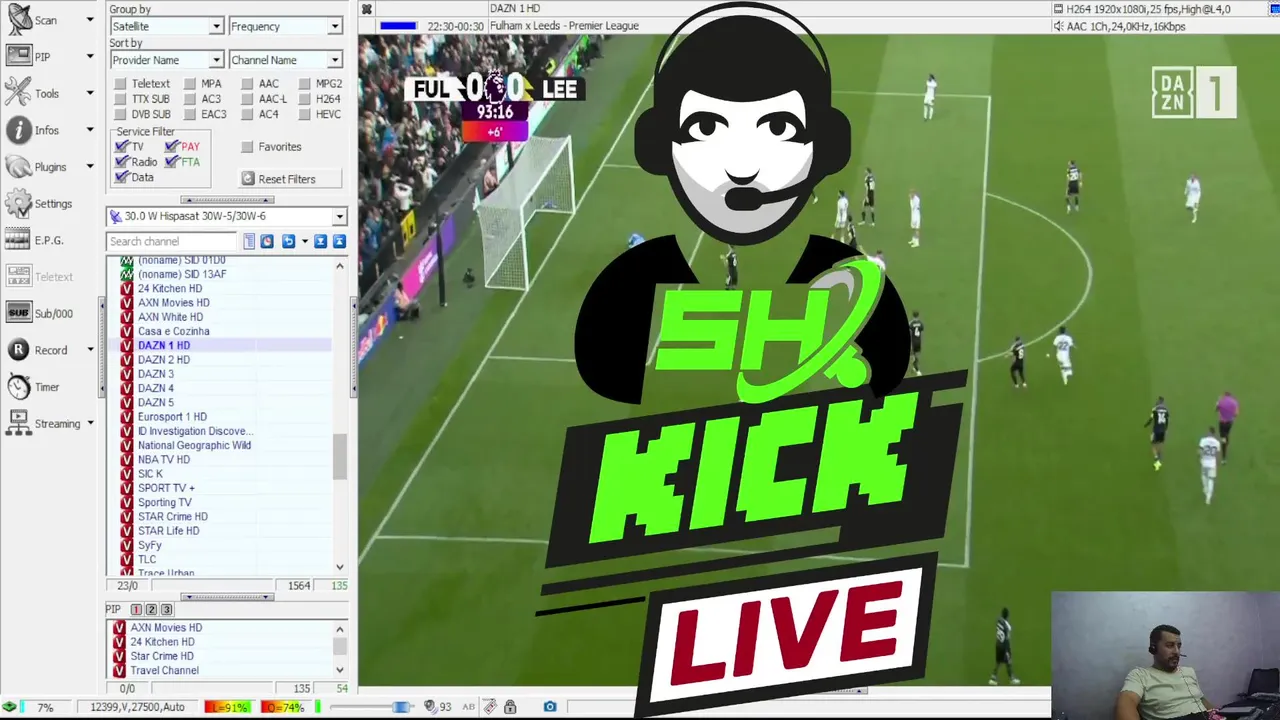Open the Tools sidebar icon
Screen dimensions: 1280x720
[19, 93]
